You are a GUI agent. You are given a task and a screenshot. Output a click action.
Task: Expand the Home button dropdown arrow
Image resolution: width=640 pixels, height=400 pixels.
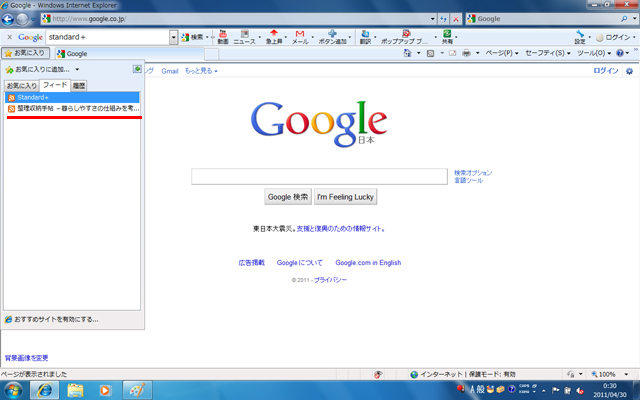coord(418,53)
